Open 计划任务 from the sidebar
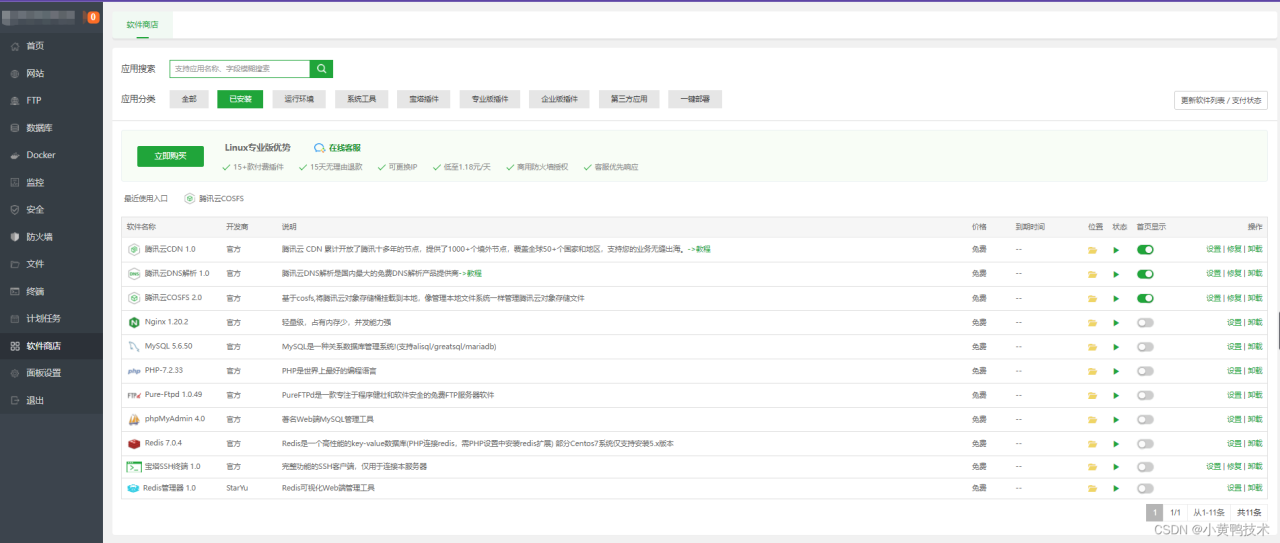The height and width of the screenshot is (543, 1280). point(43,319)
